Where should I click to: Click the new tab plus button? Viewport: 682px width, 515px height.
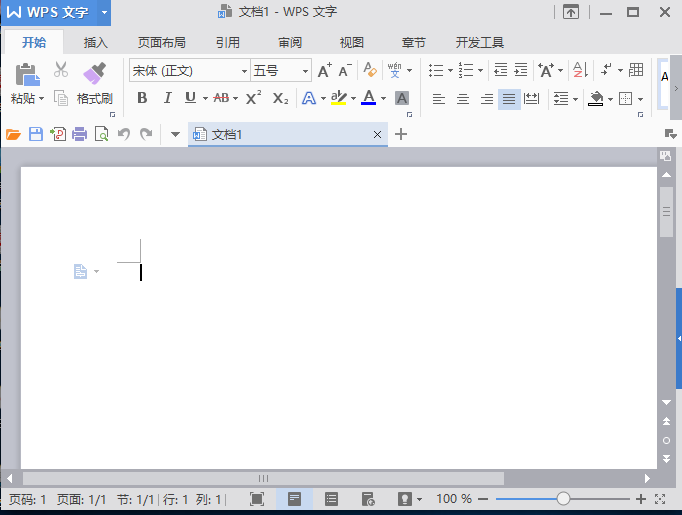pyautogui.click(x=401, y=134)
